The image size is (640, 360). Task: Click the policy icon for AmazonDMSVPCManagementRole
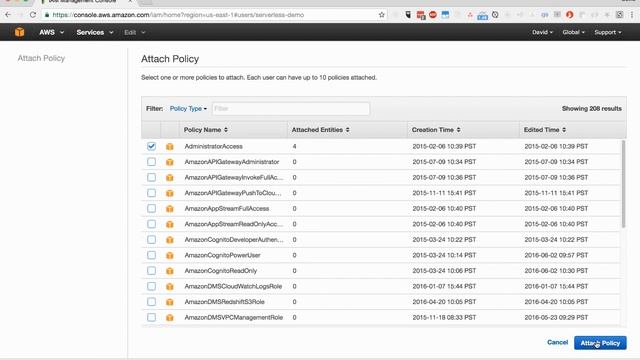click(170, 318)
